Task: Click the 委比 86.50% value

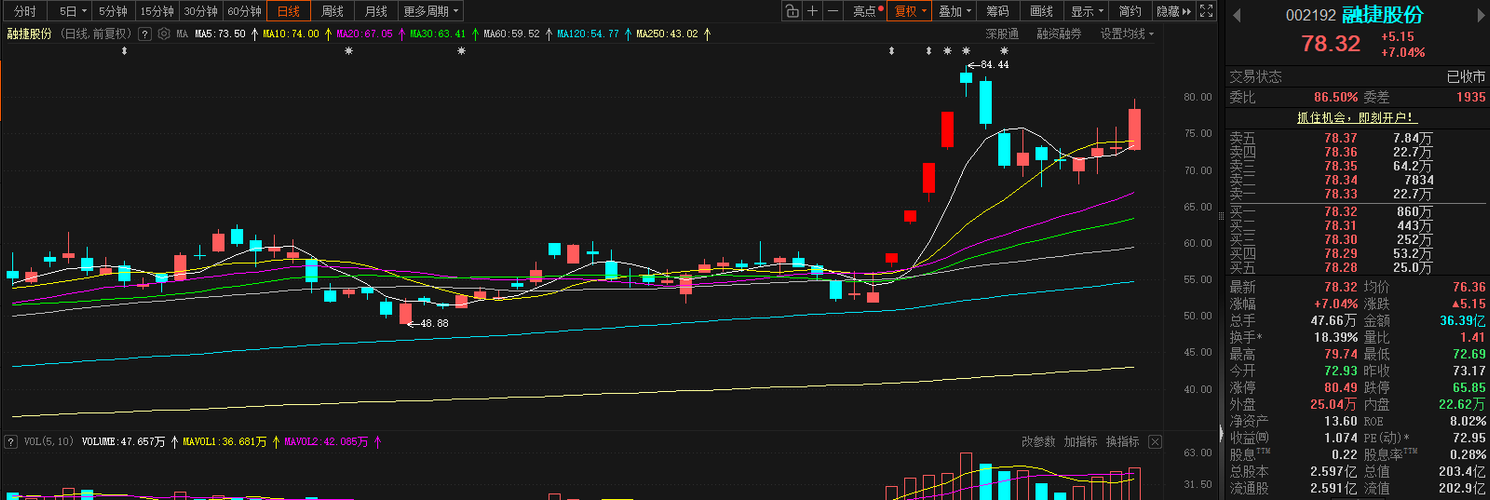Action: pos(1335,97)
